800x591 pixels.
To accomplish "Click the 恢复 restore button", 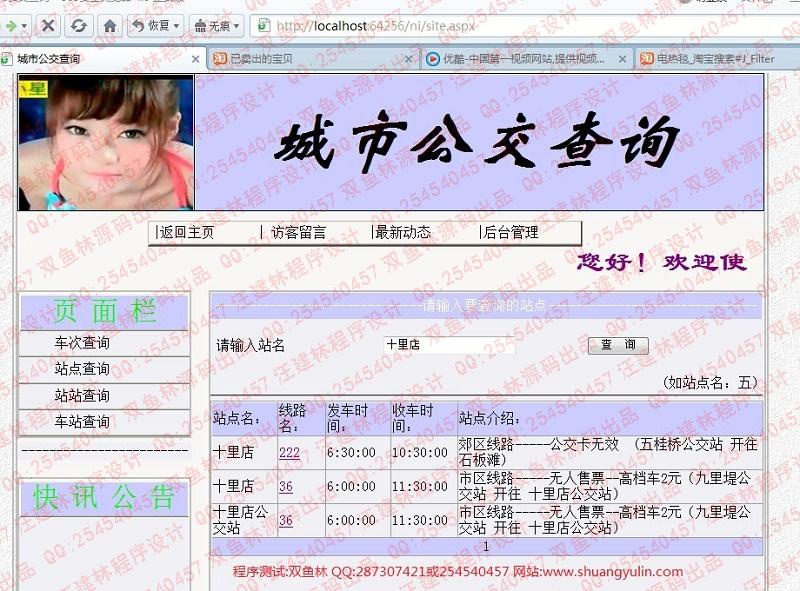I will [151, 25].
